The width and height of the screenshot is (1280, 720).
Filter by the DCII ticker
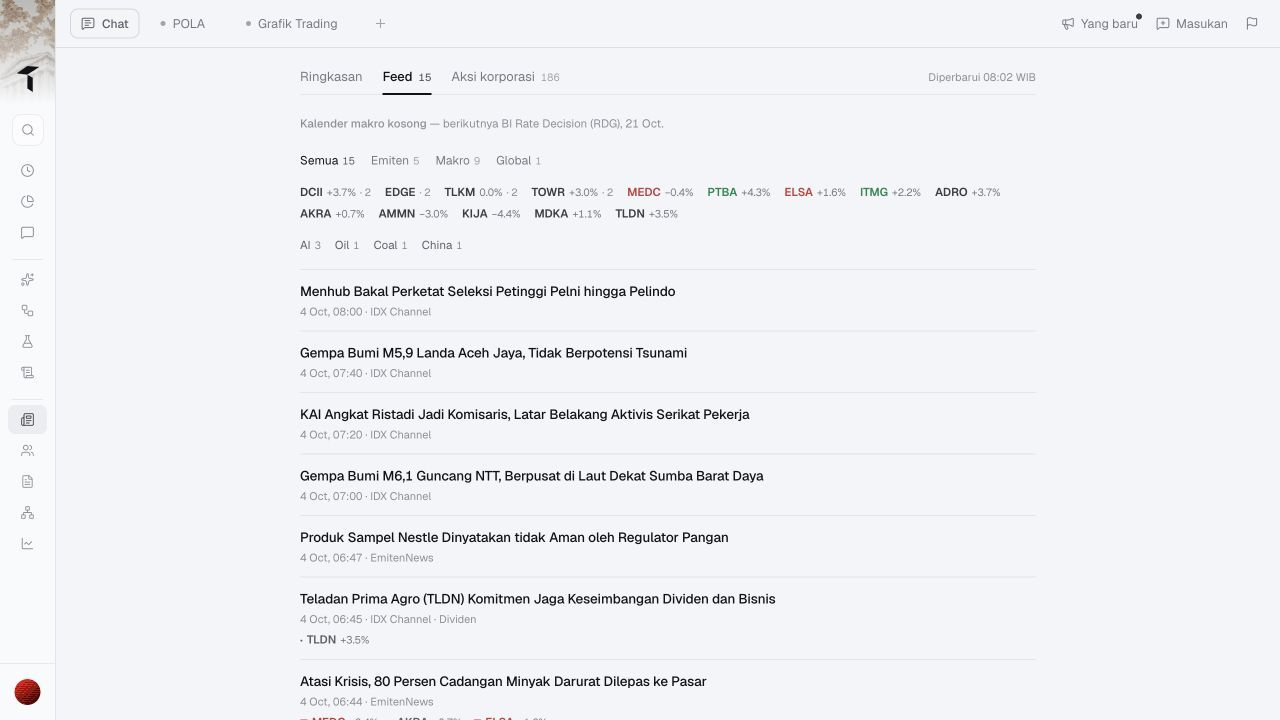point(335,192)
